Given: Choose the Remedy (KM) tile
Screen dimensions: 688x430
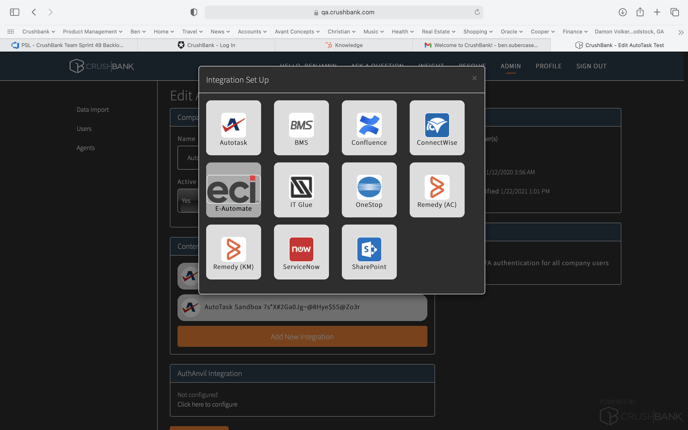Looking at the screenshot, I should click(233, 252).
